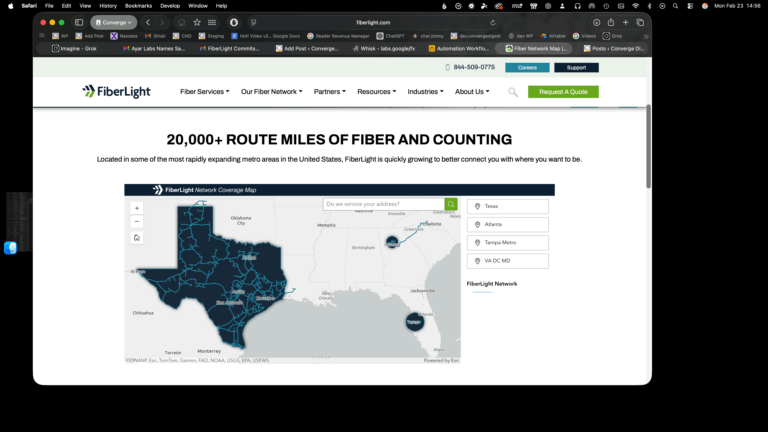Click the green map search button

[451, 204]
